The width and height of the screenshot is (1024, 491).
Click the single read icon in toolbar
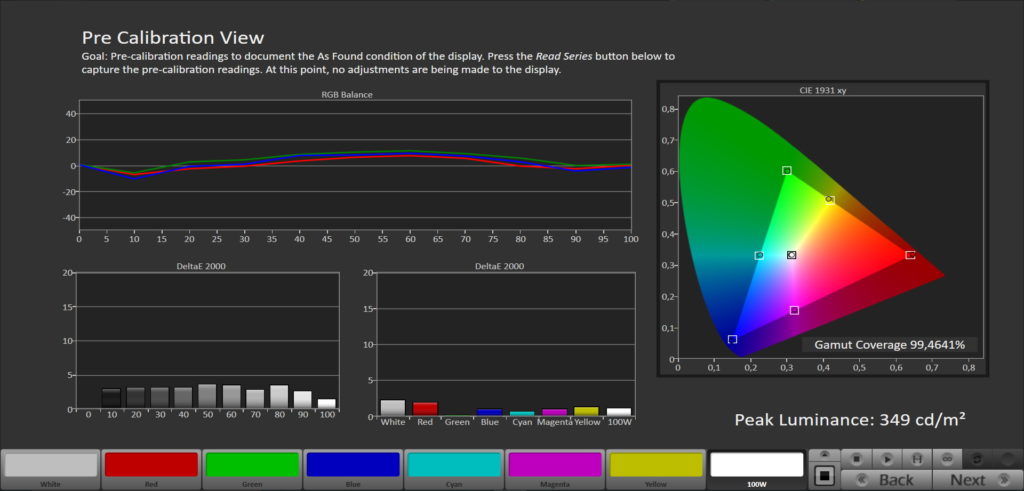click(x=918, y=459)
